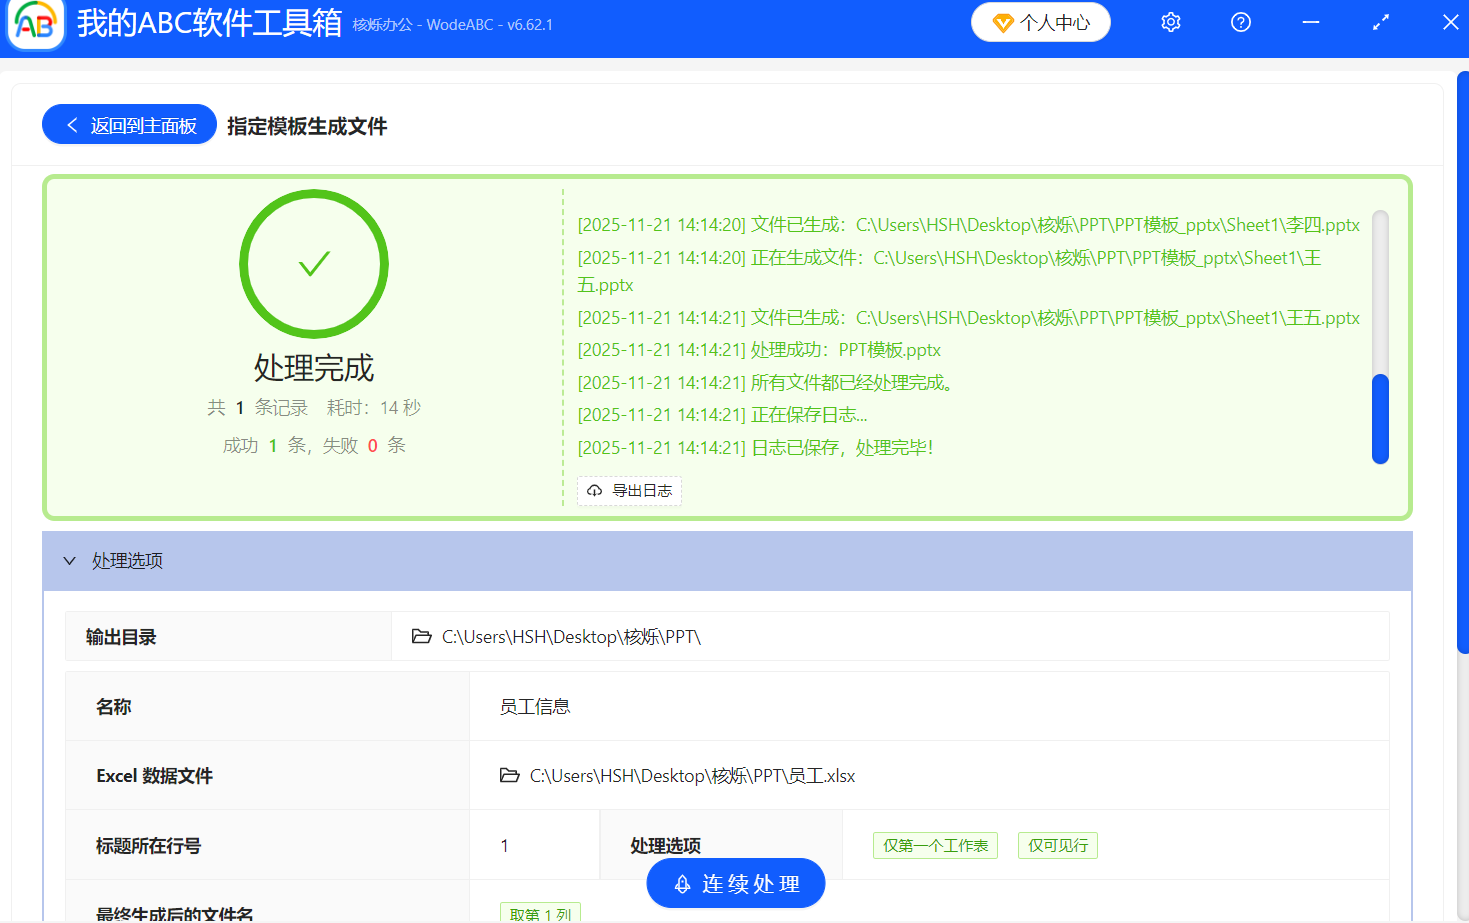Open the 个人中心 menu
1469x923 pixels.
[x=1040, y=20]
